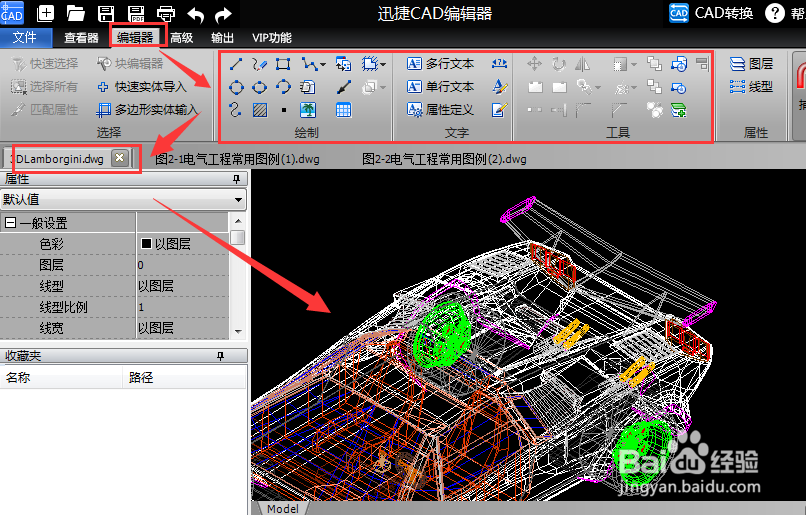
Task: Click the Rotate tool icon in tools group
Action: pyautogui.click(x=559, y=64)
